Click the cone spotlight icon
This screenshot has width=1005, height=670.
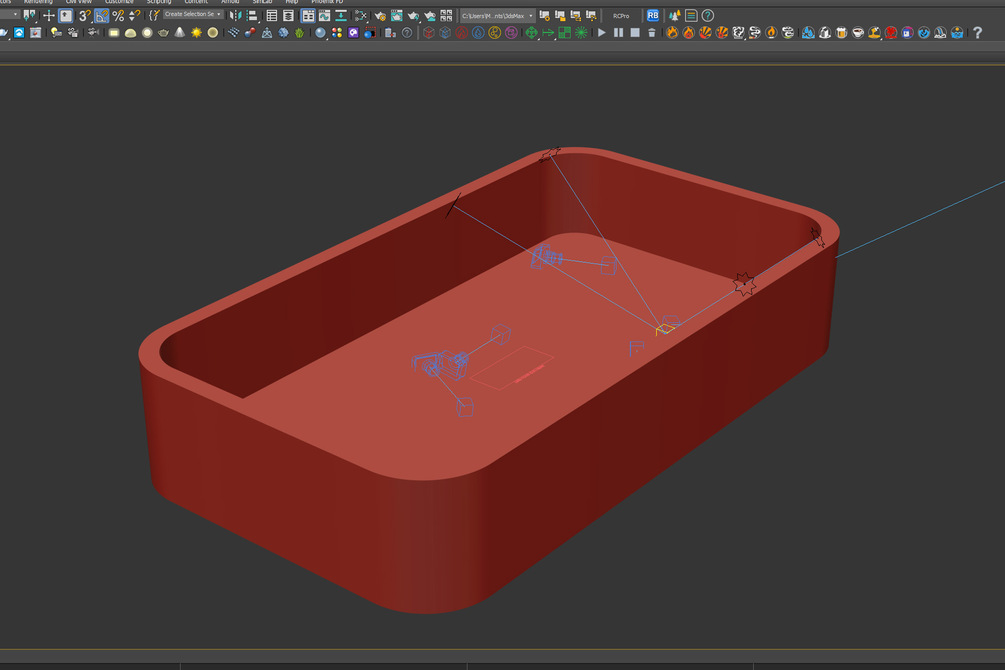coord(179,32)
